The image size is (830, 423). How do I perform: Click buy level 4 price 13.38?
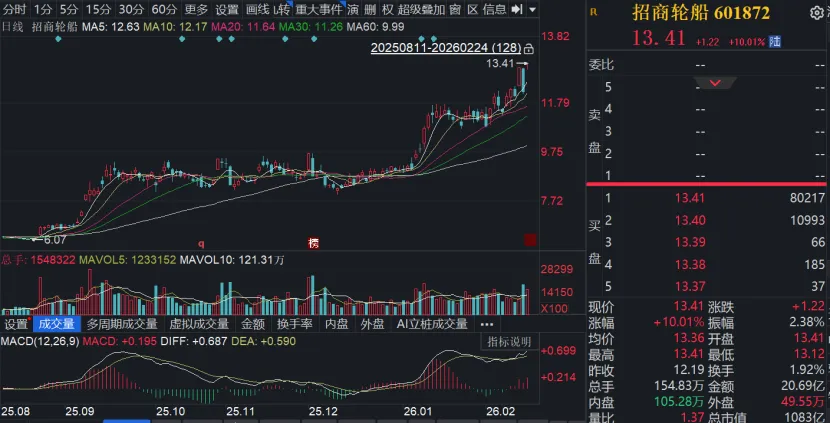(690, 265)
